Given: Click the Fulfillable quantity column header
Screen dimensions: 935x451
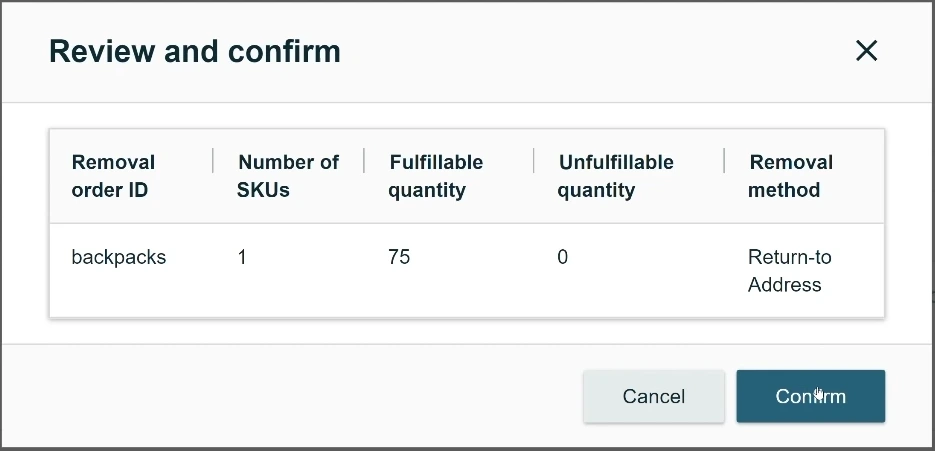Looking at the screenshot, I should (436, 176).
